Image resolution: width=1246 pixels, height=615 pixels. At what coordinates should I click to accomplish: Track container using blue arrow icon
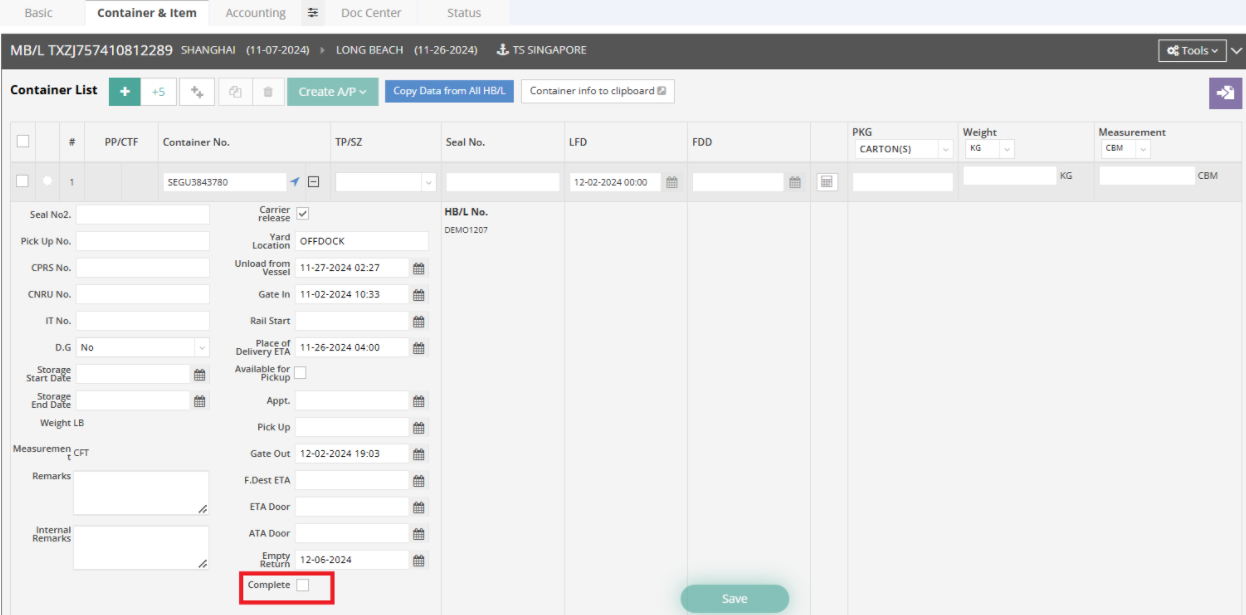coord(294,182)
